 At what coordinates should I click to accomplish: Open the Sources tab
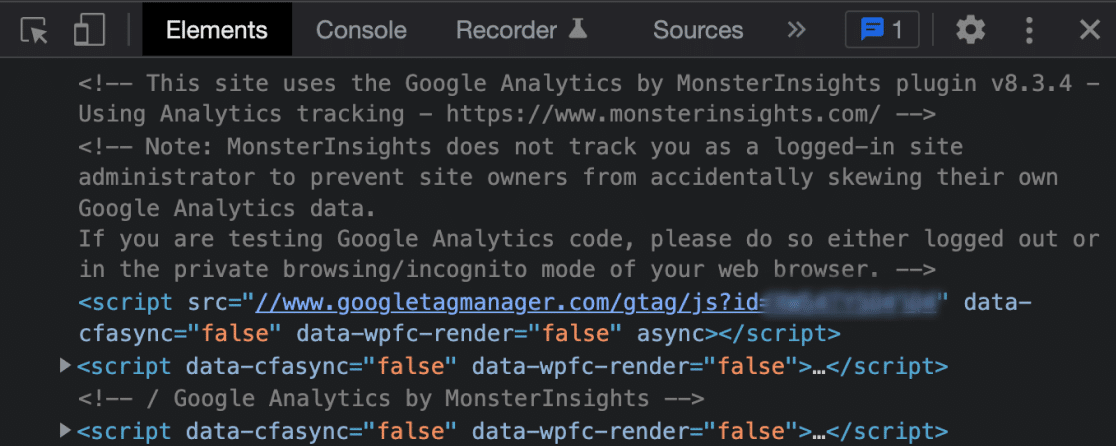698,30
